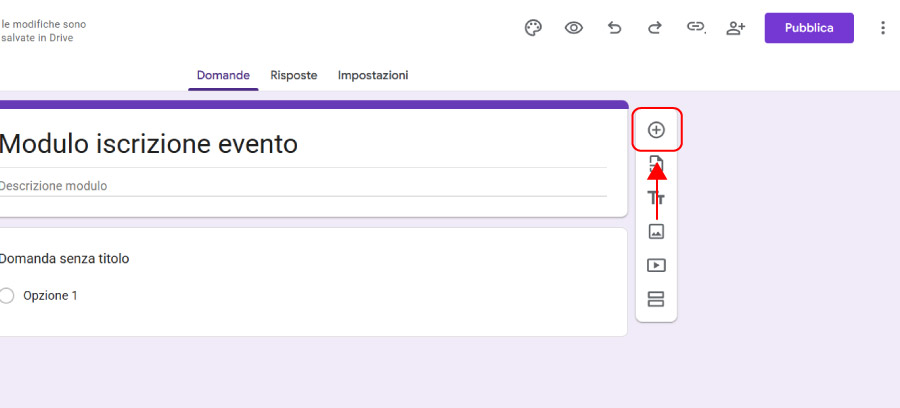Select the 'Domanda senza titolo' question
Image resolution: width=900 pixels, height=408 pixels.
[x=65, y=258]
